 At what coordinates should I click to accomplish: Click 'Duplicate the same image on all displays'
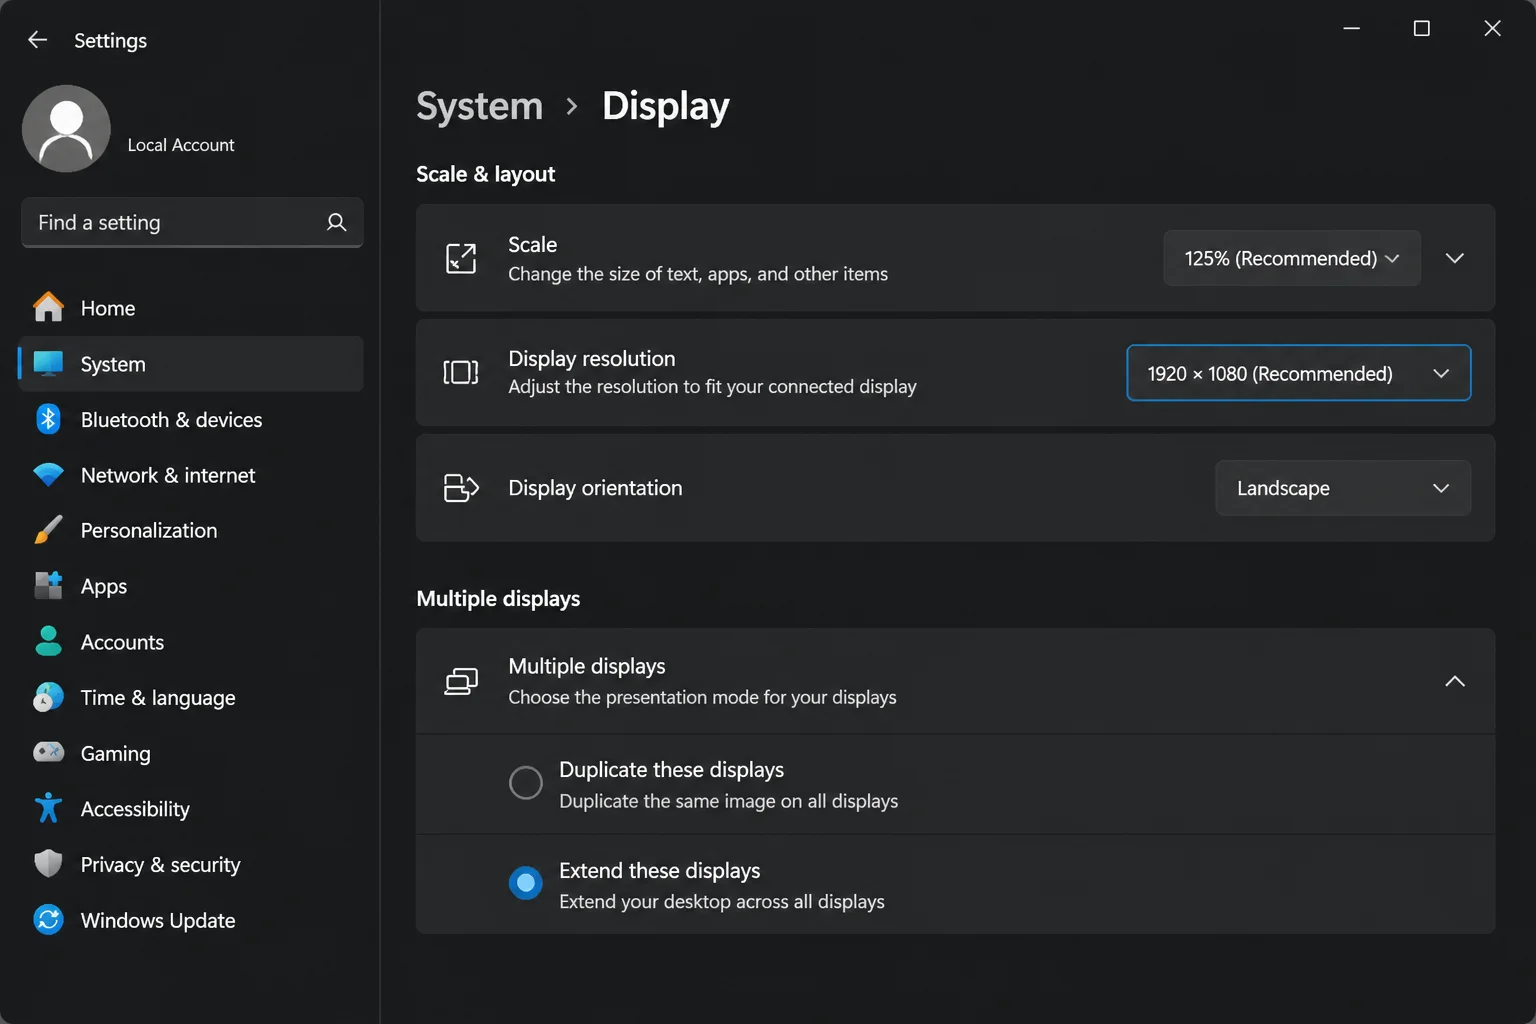(729, 801)
